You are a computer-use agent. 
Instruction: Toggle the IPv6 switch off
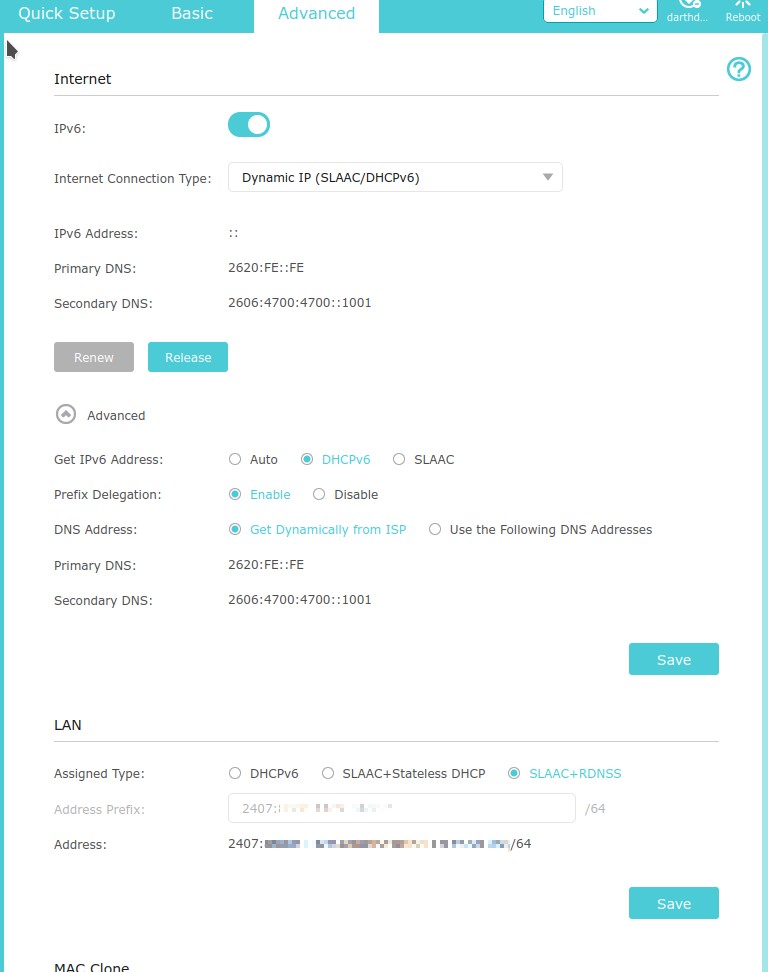tap(249, 125)
